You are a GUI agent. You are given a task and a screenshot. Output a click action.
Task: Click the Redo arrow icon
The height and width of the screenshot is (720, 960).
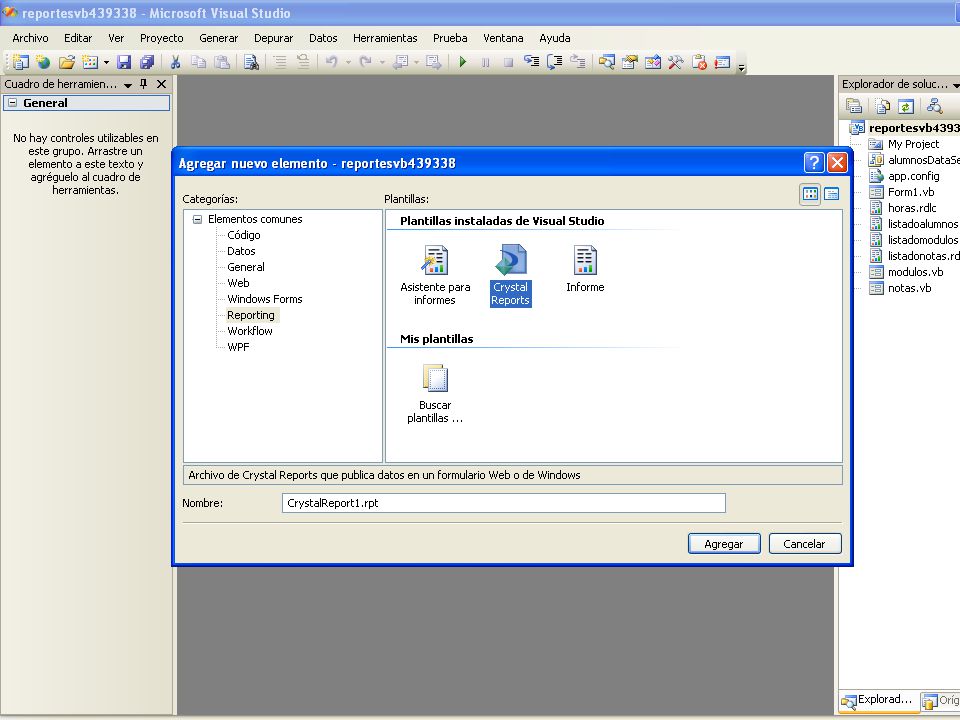pos(366,62)
